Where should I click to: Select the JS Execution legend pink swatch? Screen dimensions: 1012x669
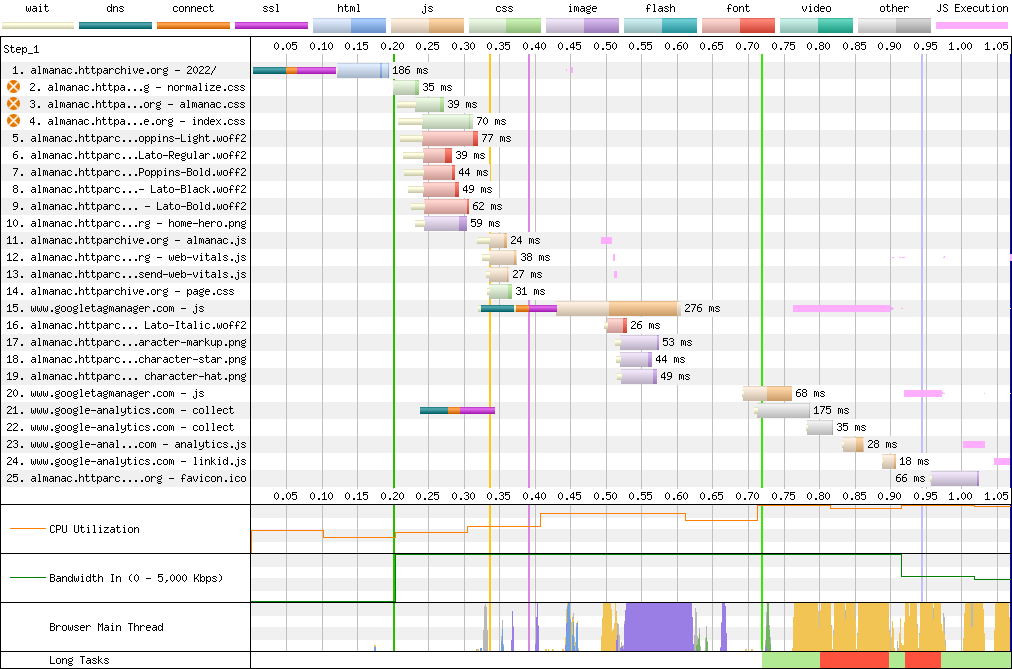click(x=971, y=25)
